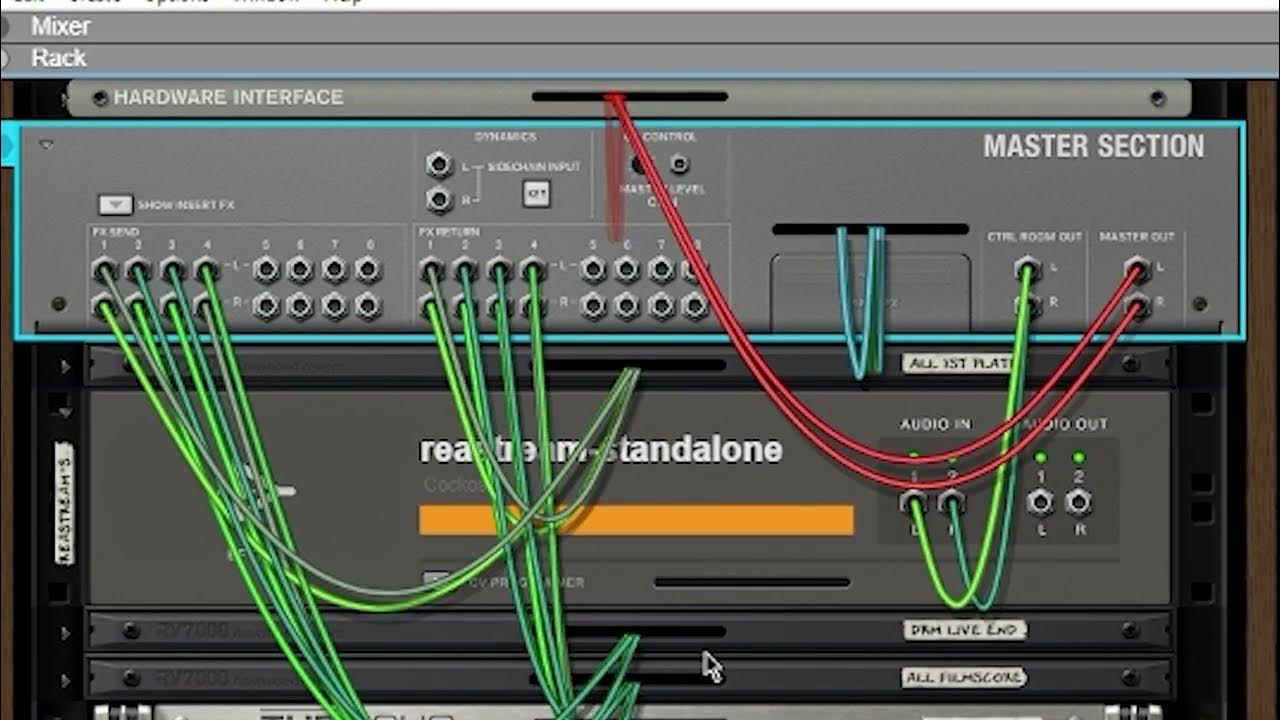Click the FX Send 5 right jack
Image resolution: width=1280 pixels, height=720 pixels.
pyautogui.click(x=266, y=306)
